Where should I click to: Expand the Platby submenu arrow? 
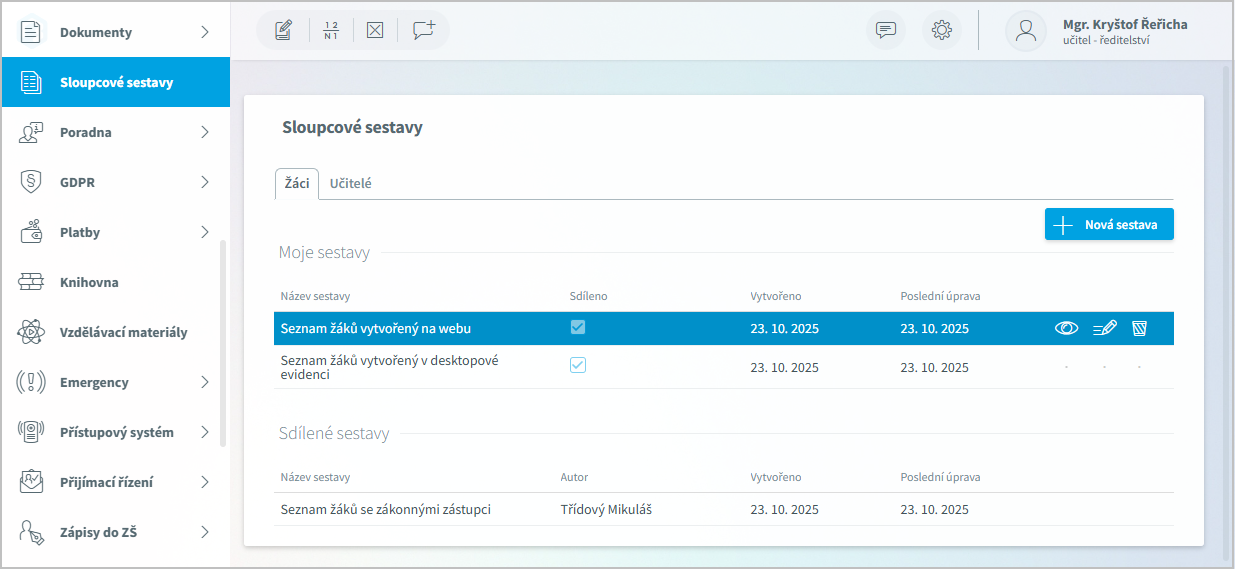(205, 232)
